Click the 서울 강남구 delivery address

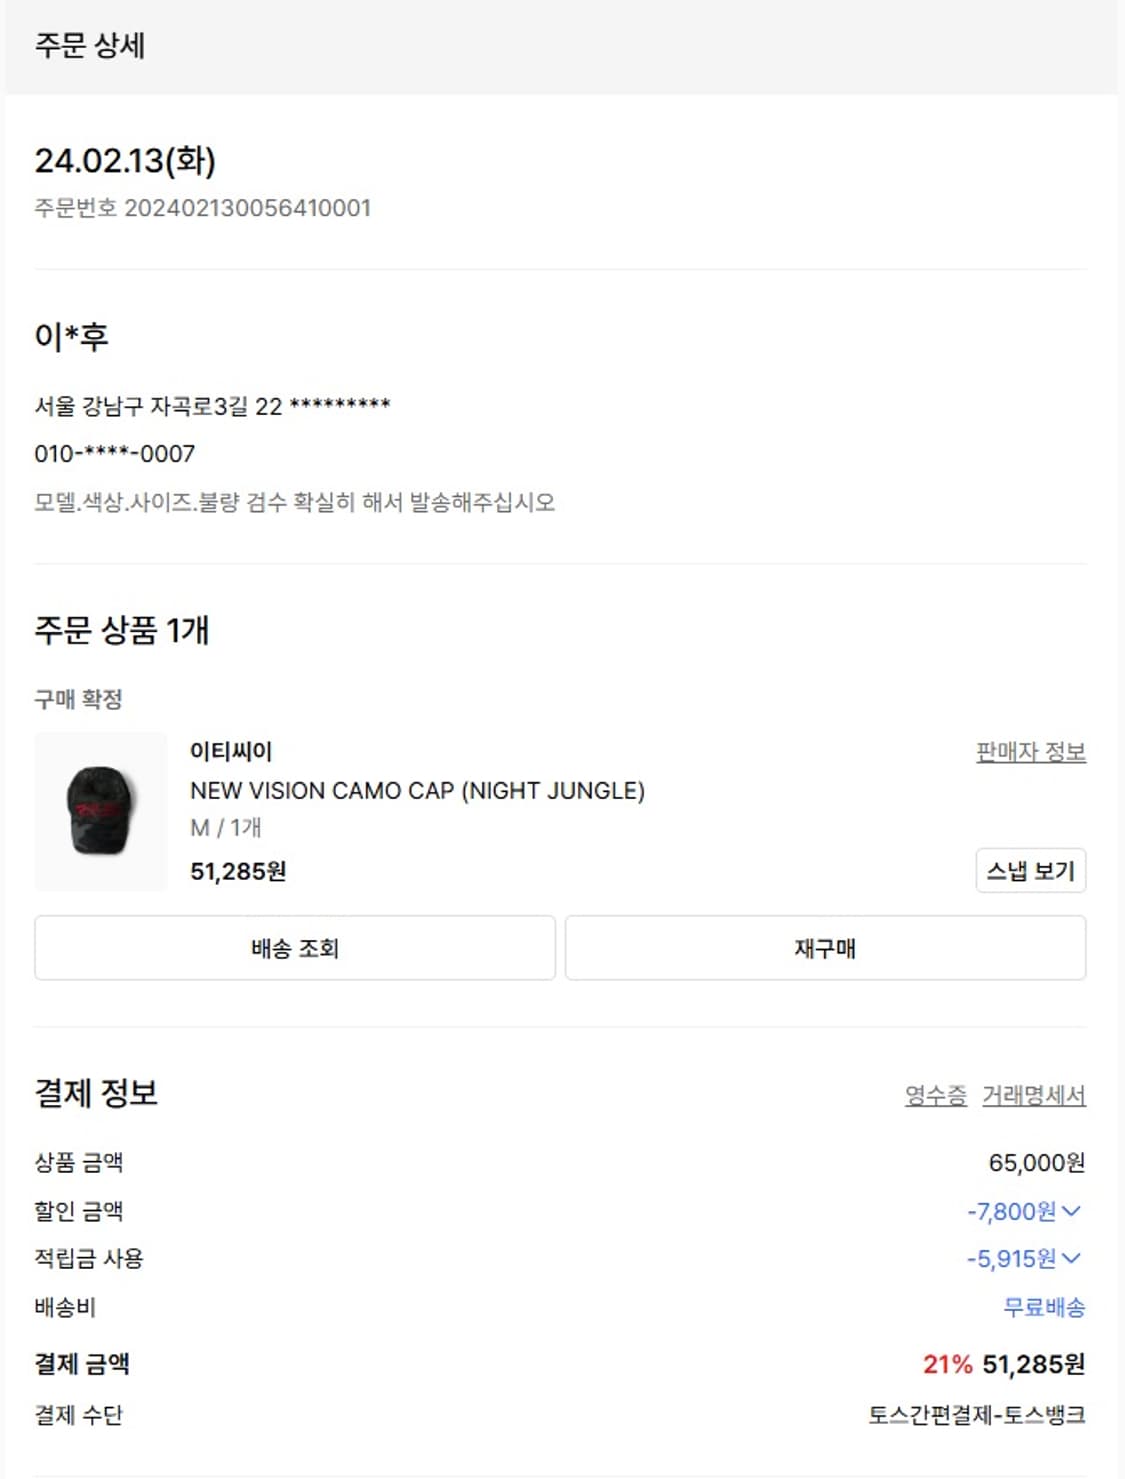tap(212, 406)
